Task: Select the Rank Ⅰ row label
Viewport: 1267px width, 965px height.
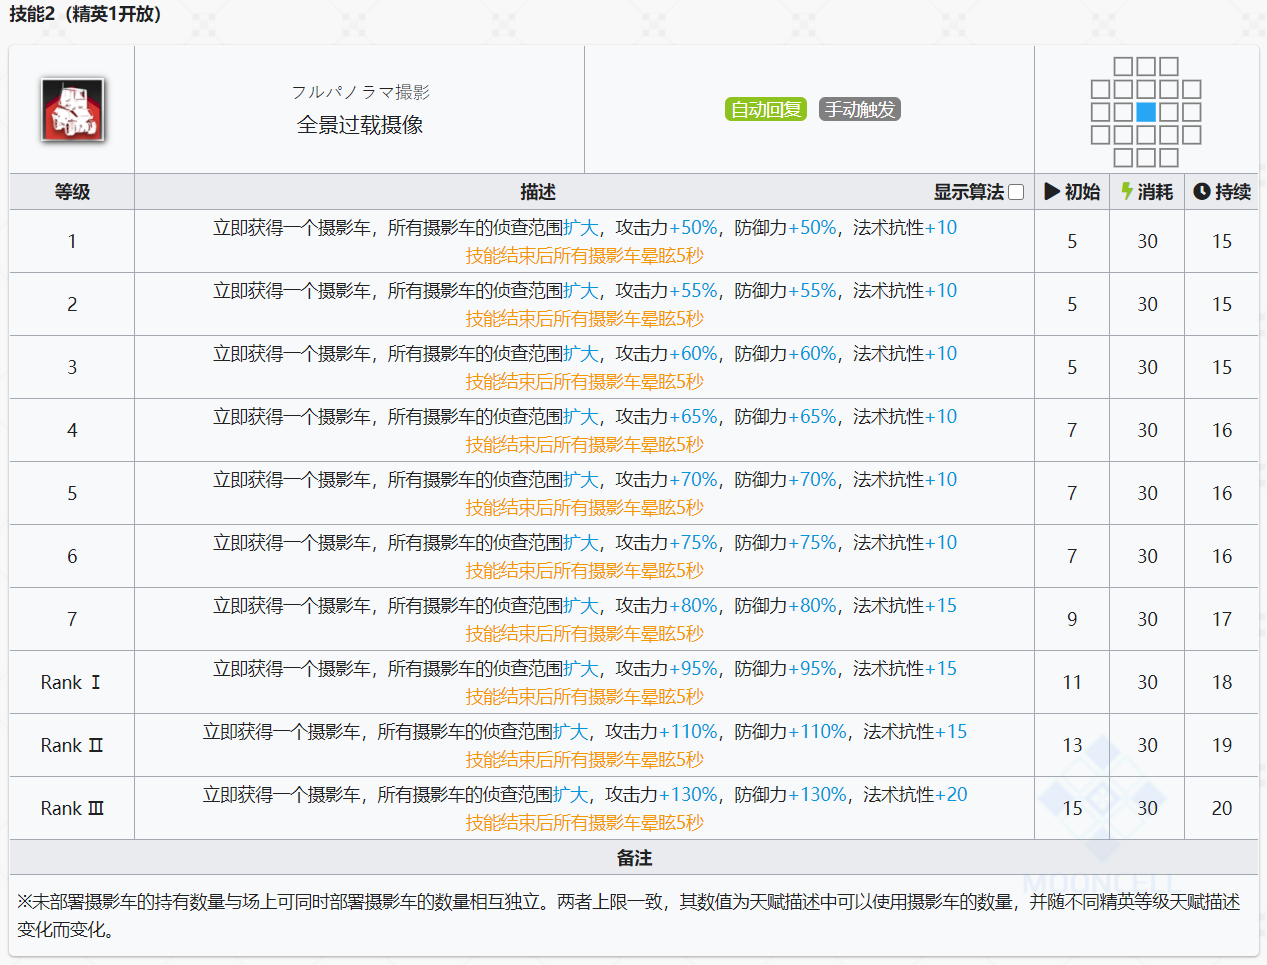Action: [71, 682]
